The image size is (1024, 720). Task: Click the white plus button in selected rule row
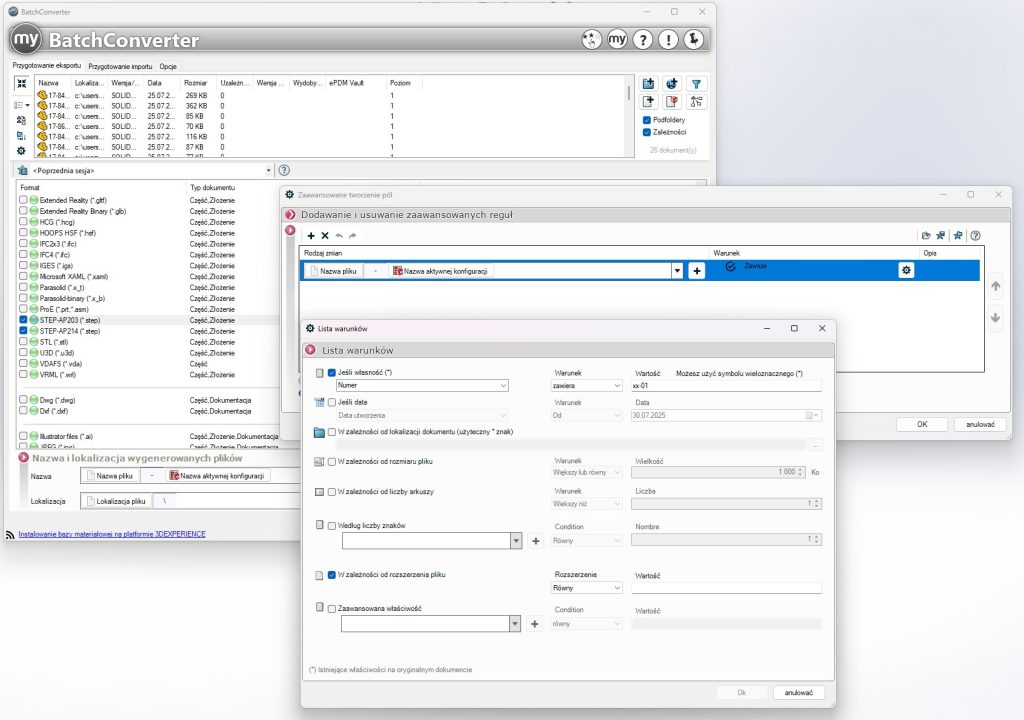pyautogui.click(x=697, y=270)
